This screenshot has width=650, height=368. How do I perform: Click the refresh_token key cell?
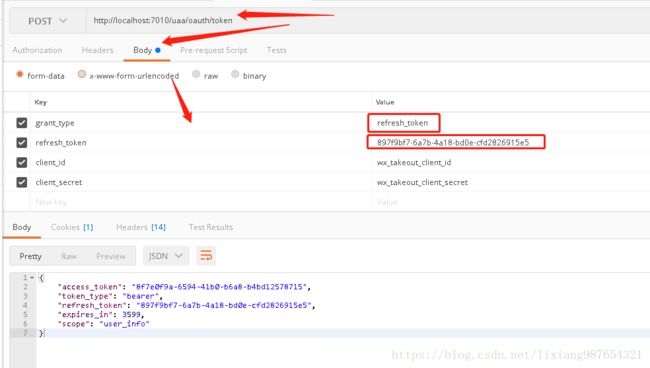201,143
